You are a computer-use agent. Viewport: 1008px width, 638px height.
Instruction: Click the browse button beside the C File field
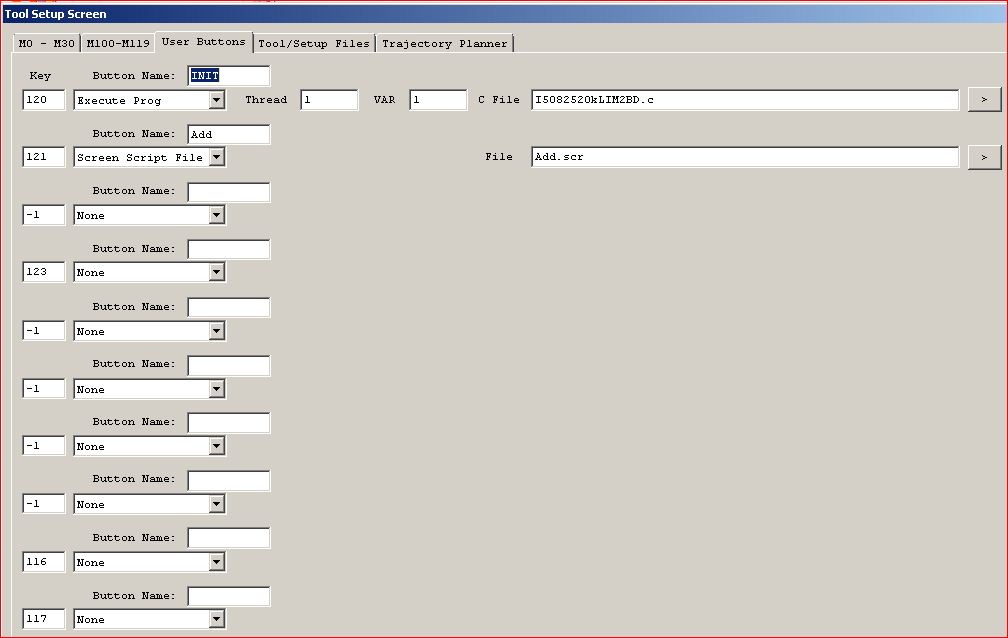984,100
